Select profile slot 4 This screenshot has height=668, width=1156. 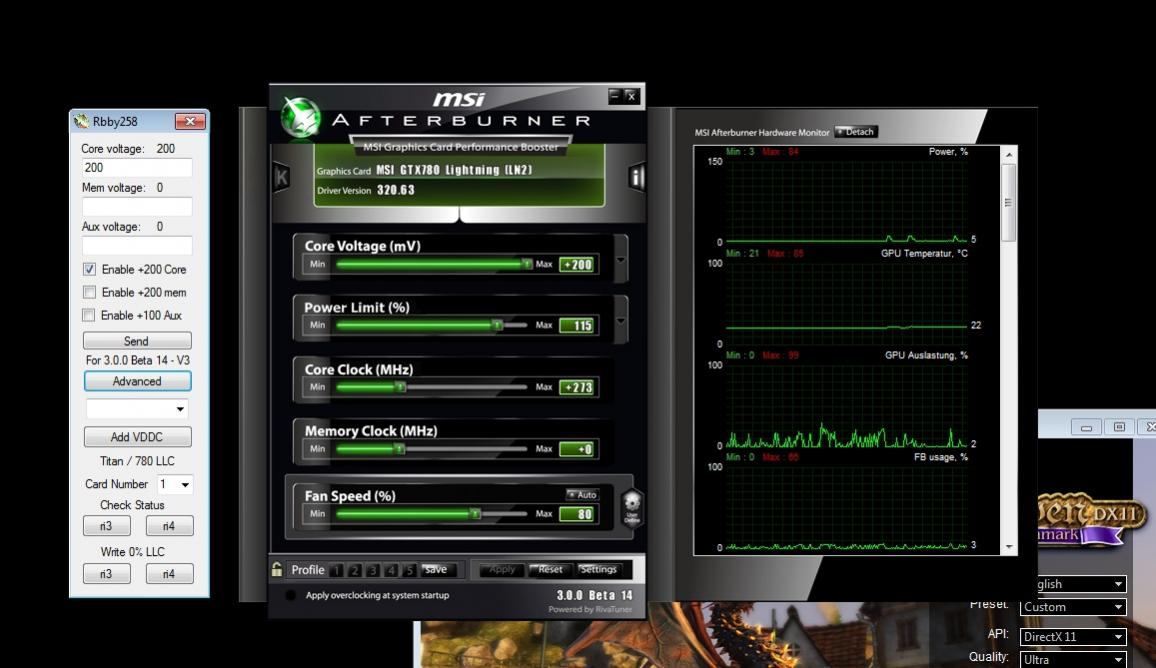391,570
